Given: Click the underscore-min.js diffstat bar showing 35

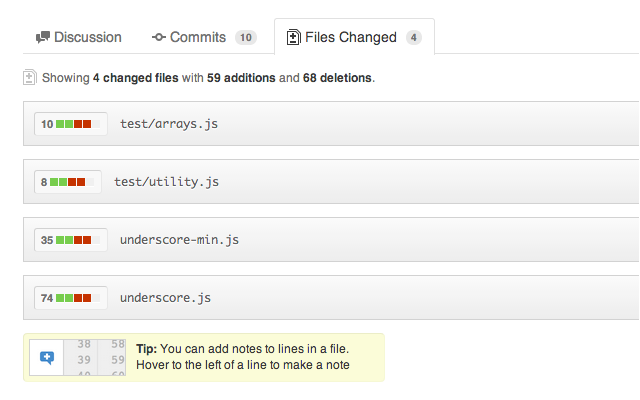Looking at the screenshot, I should [69, 240].
